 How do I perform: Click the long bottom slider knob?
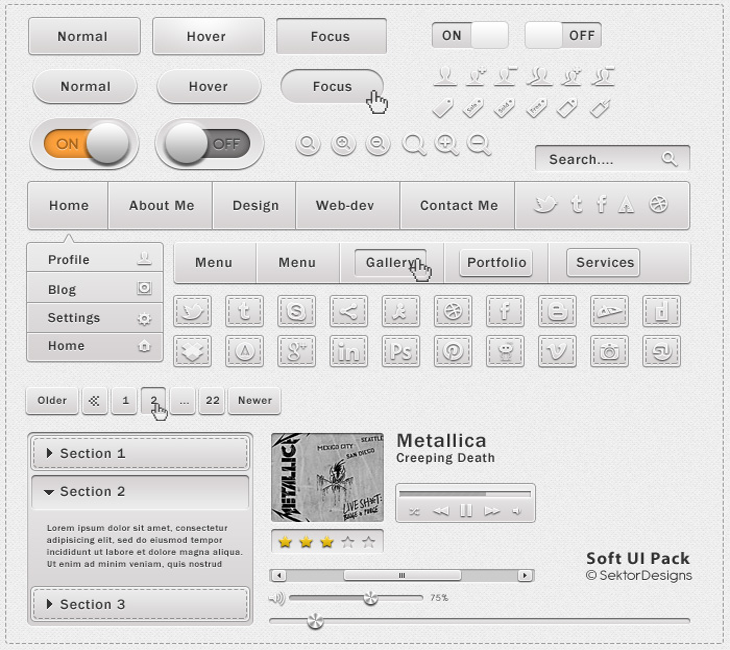315,621
